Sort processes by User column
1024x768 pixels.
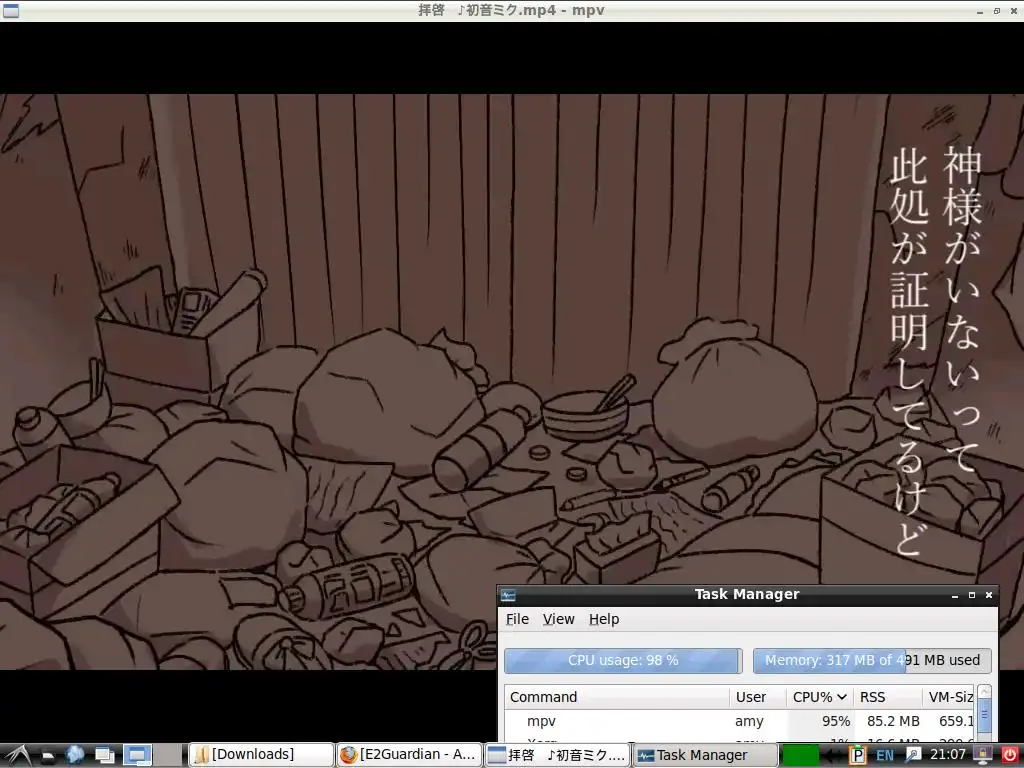(x=758, y=697)
